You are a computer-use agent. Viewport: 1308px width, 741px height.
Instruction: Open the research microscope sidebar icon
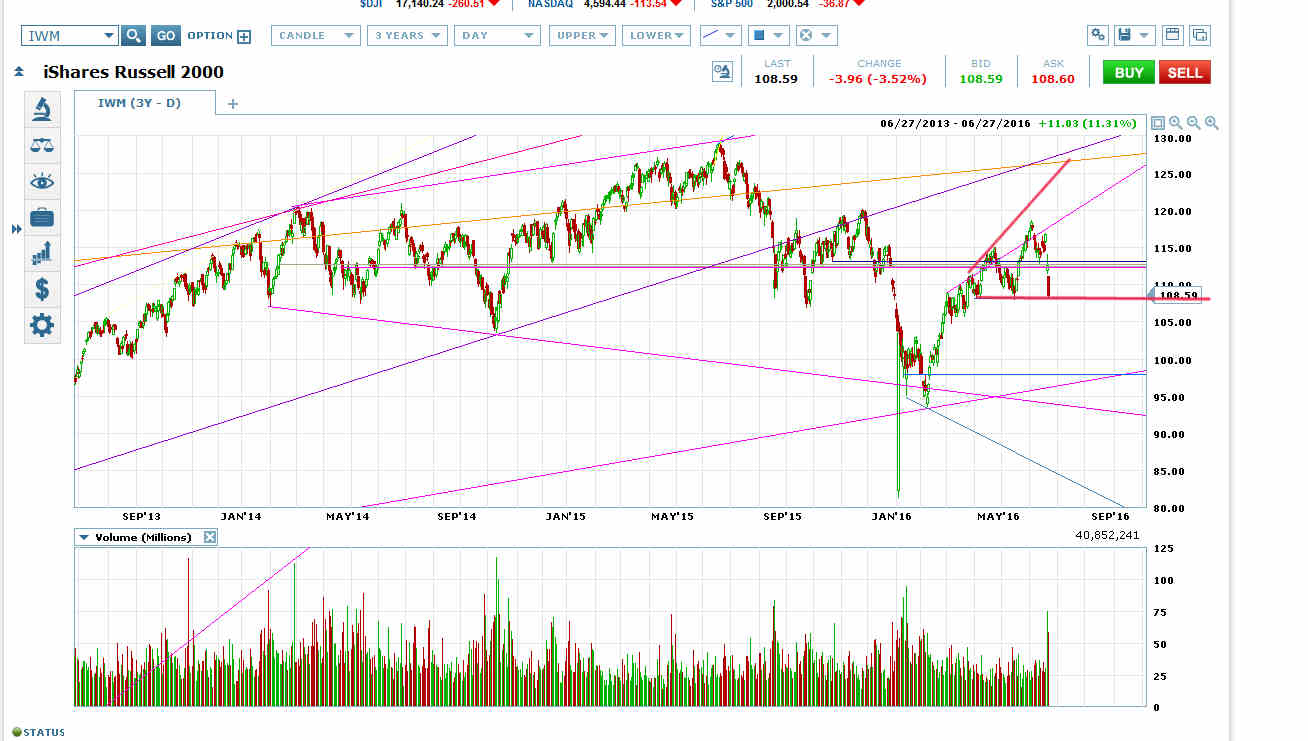(43, 109)
